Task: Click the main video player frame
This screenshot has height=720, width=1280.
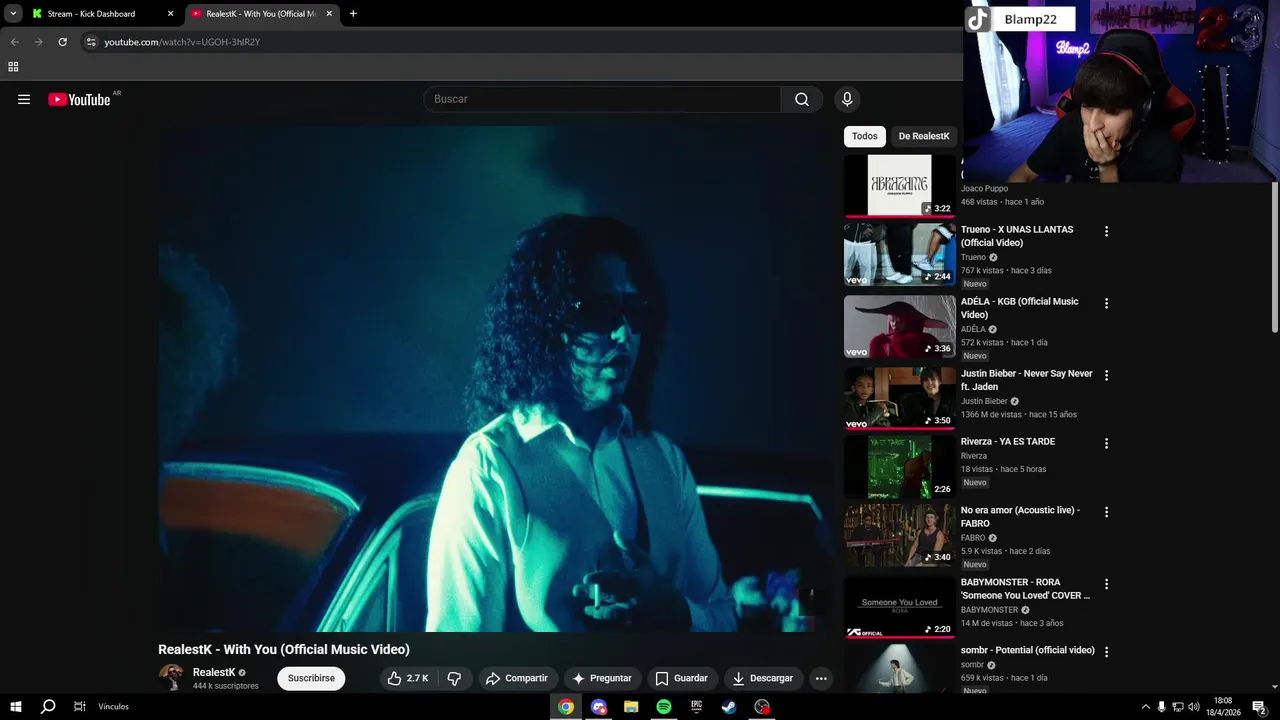Action: [x=495, y=379]
